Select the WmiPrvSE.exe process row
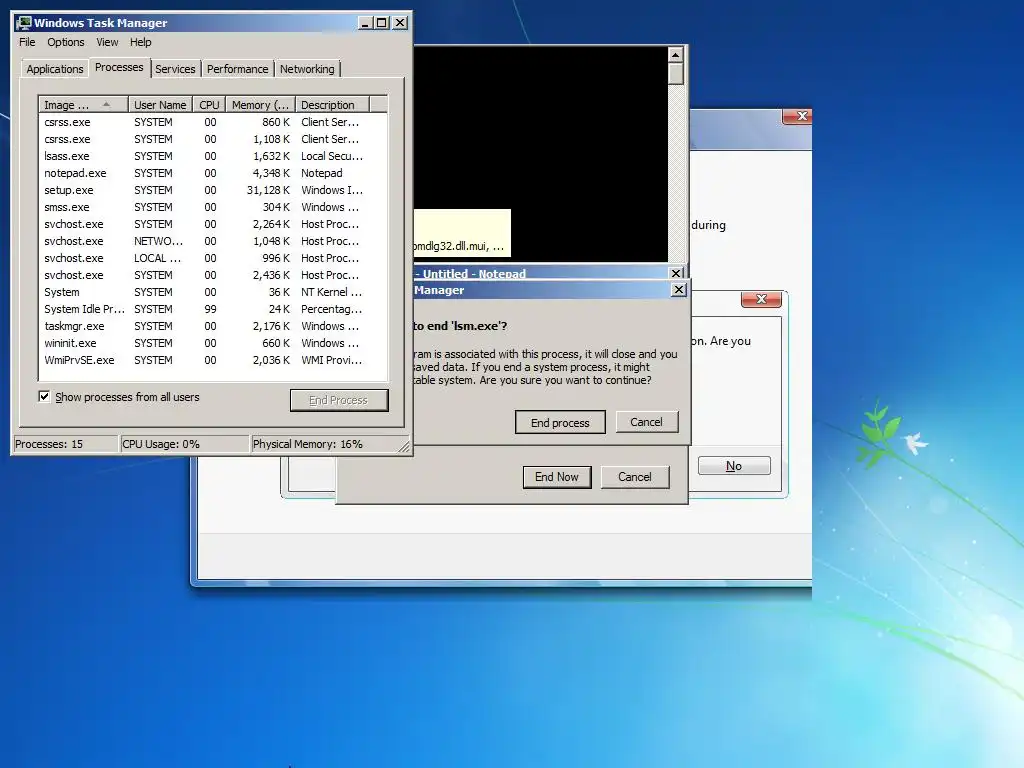The height and width of the screenshot is (768, 1024). click(213, 360)
